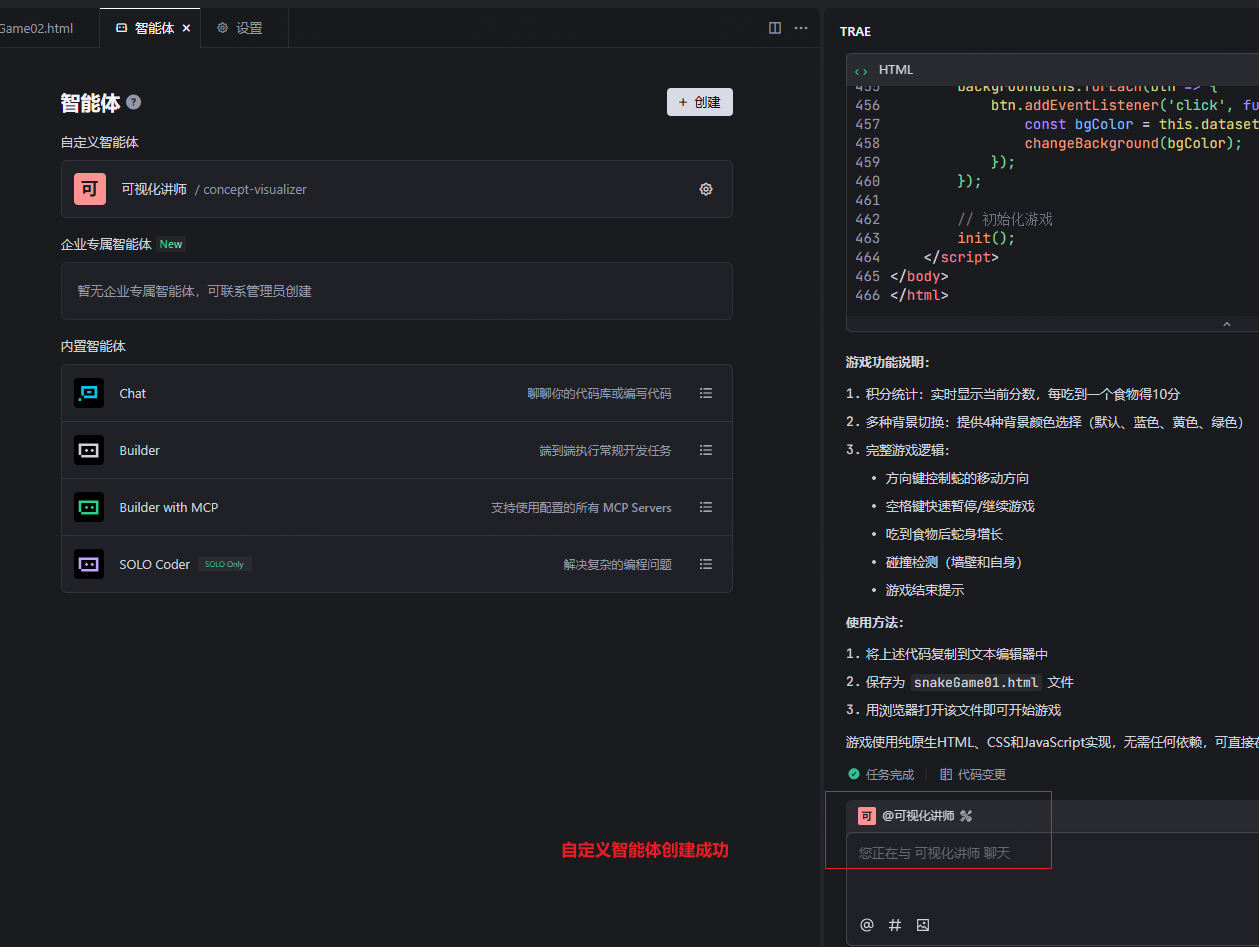Click the @ mention icon
Screen dimensions: 1259x947
pyautogui.click(x=867, y=925)
